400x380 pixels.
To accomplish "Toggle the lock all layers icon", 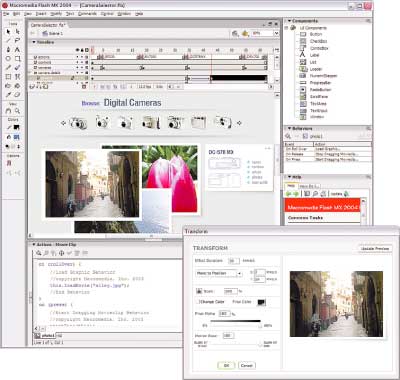I will pyautogui.click(x=82, y=50).
